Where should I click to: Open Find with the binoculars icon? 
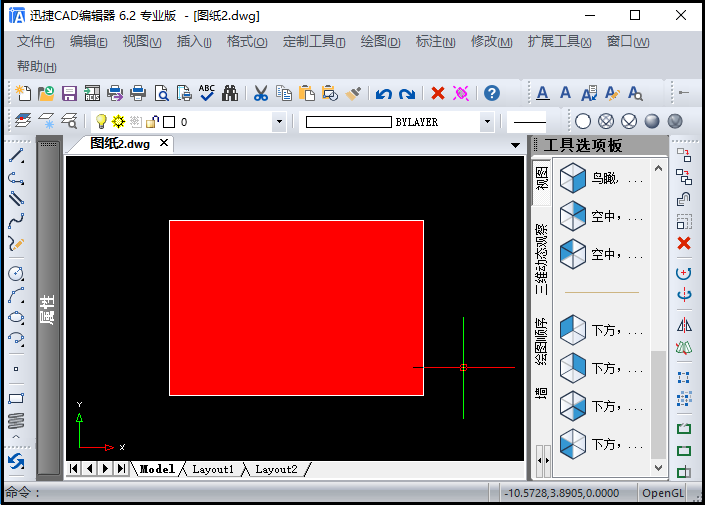point(230,93)
